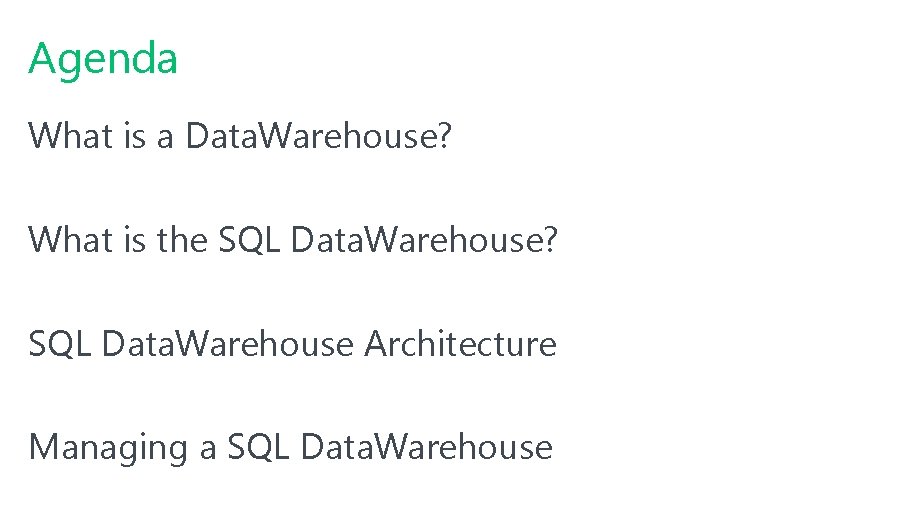Viewport: 907px width, 510px height.
Task: Click the "Managing a SQL DataWarehouse" agenda item
Action: [x=290, y=447]
